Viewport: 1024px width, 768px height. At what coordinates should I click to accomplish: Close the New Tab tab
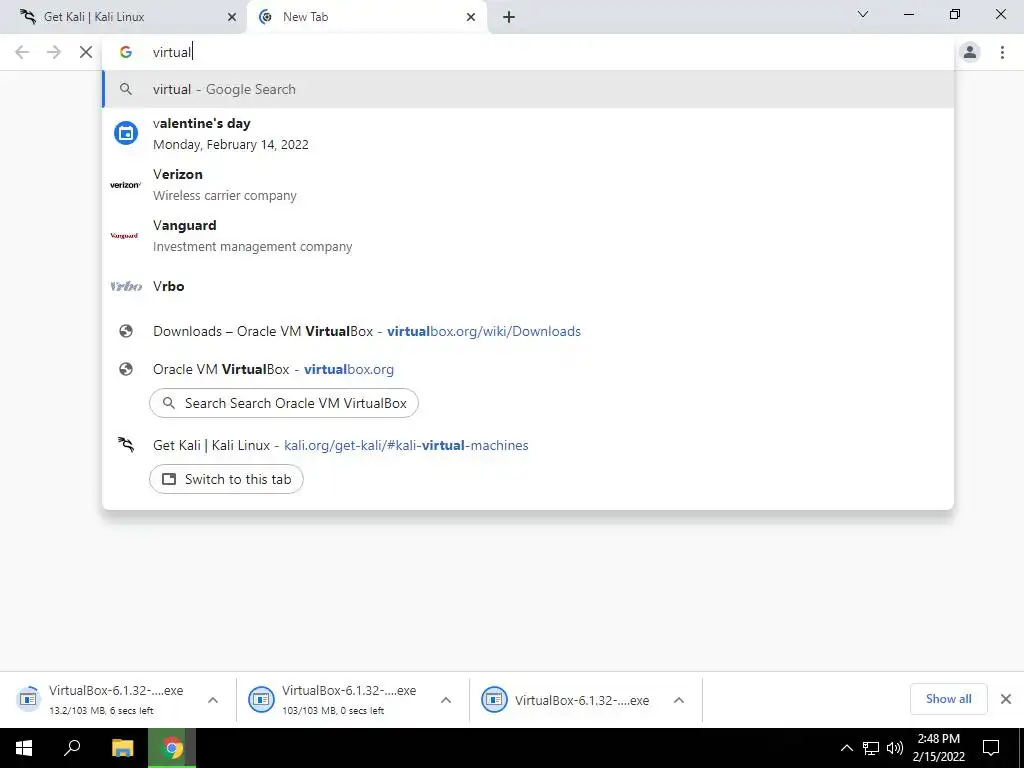(471, 17)
